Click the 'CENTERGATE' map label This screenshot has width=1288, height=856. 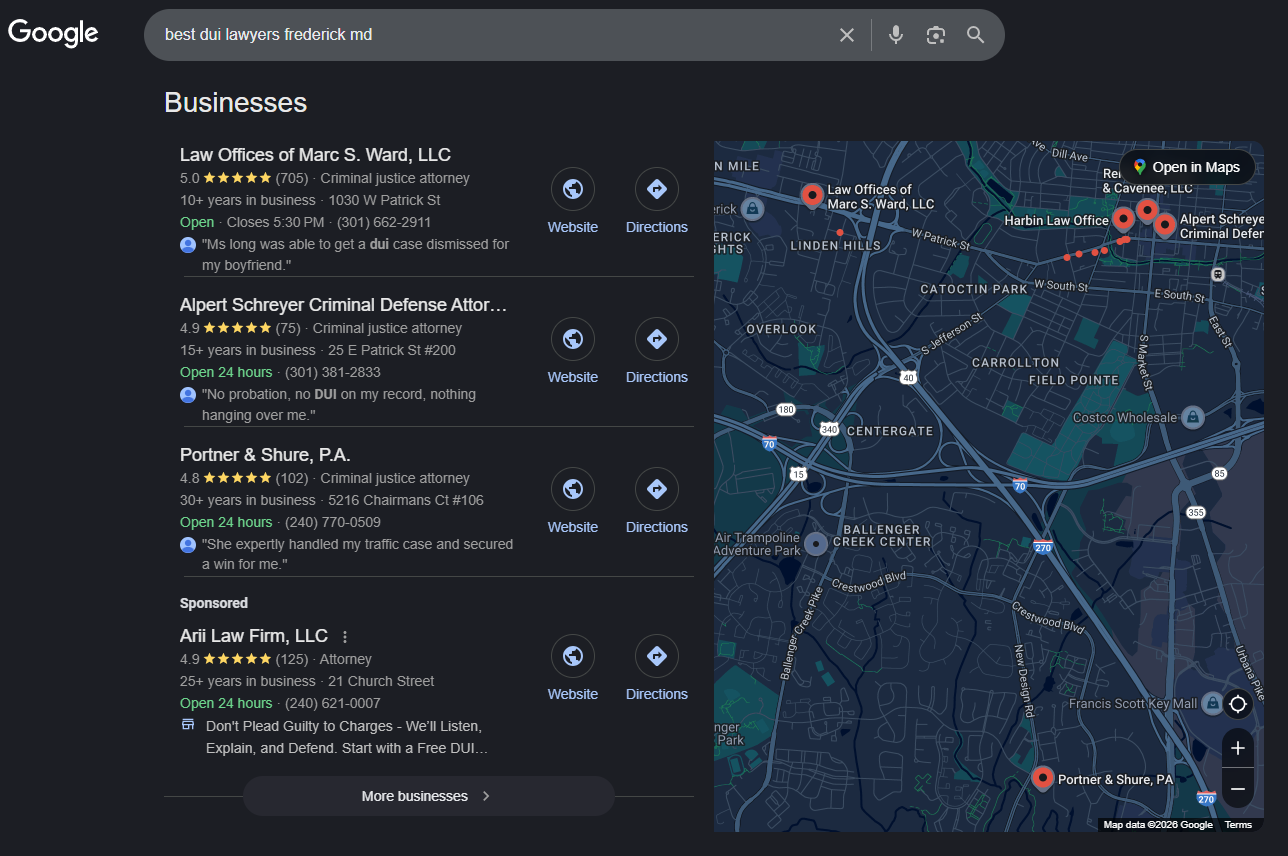coord(889,431)
